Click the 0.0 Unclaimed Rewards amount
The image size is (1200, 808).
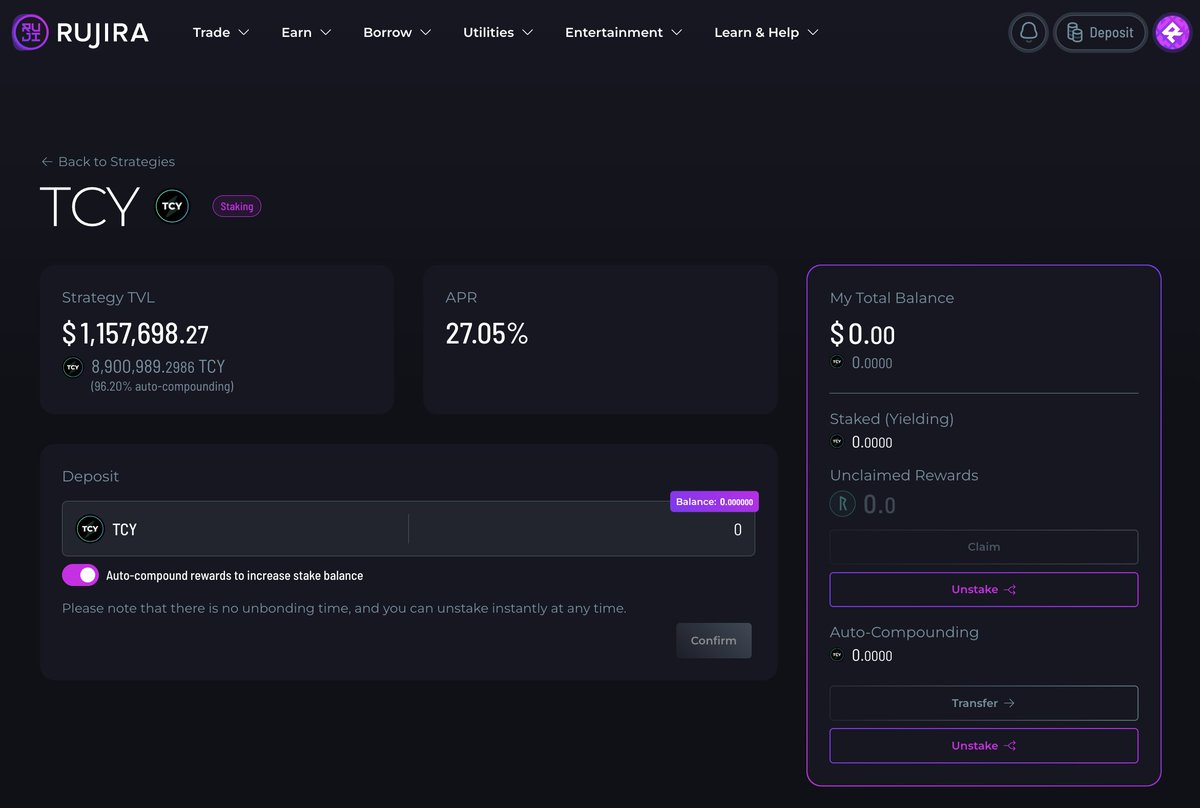click(879, 505)
